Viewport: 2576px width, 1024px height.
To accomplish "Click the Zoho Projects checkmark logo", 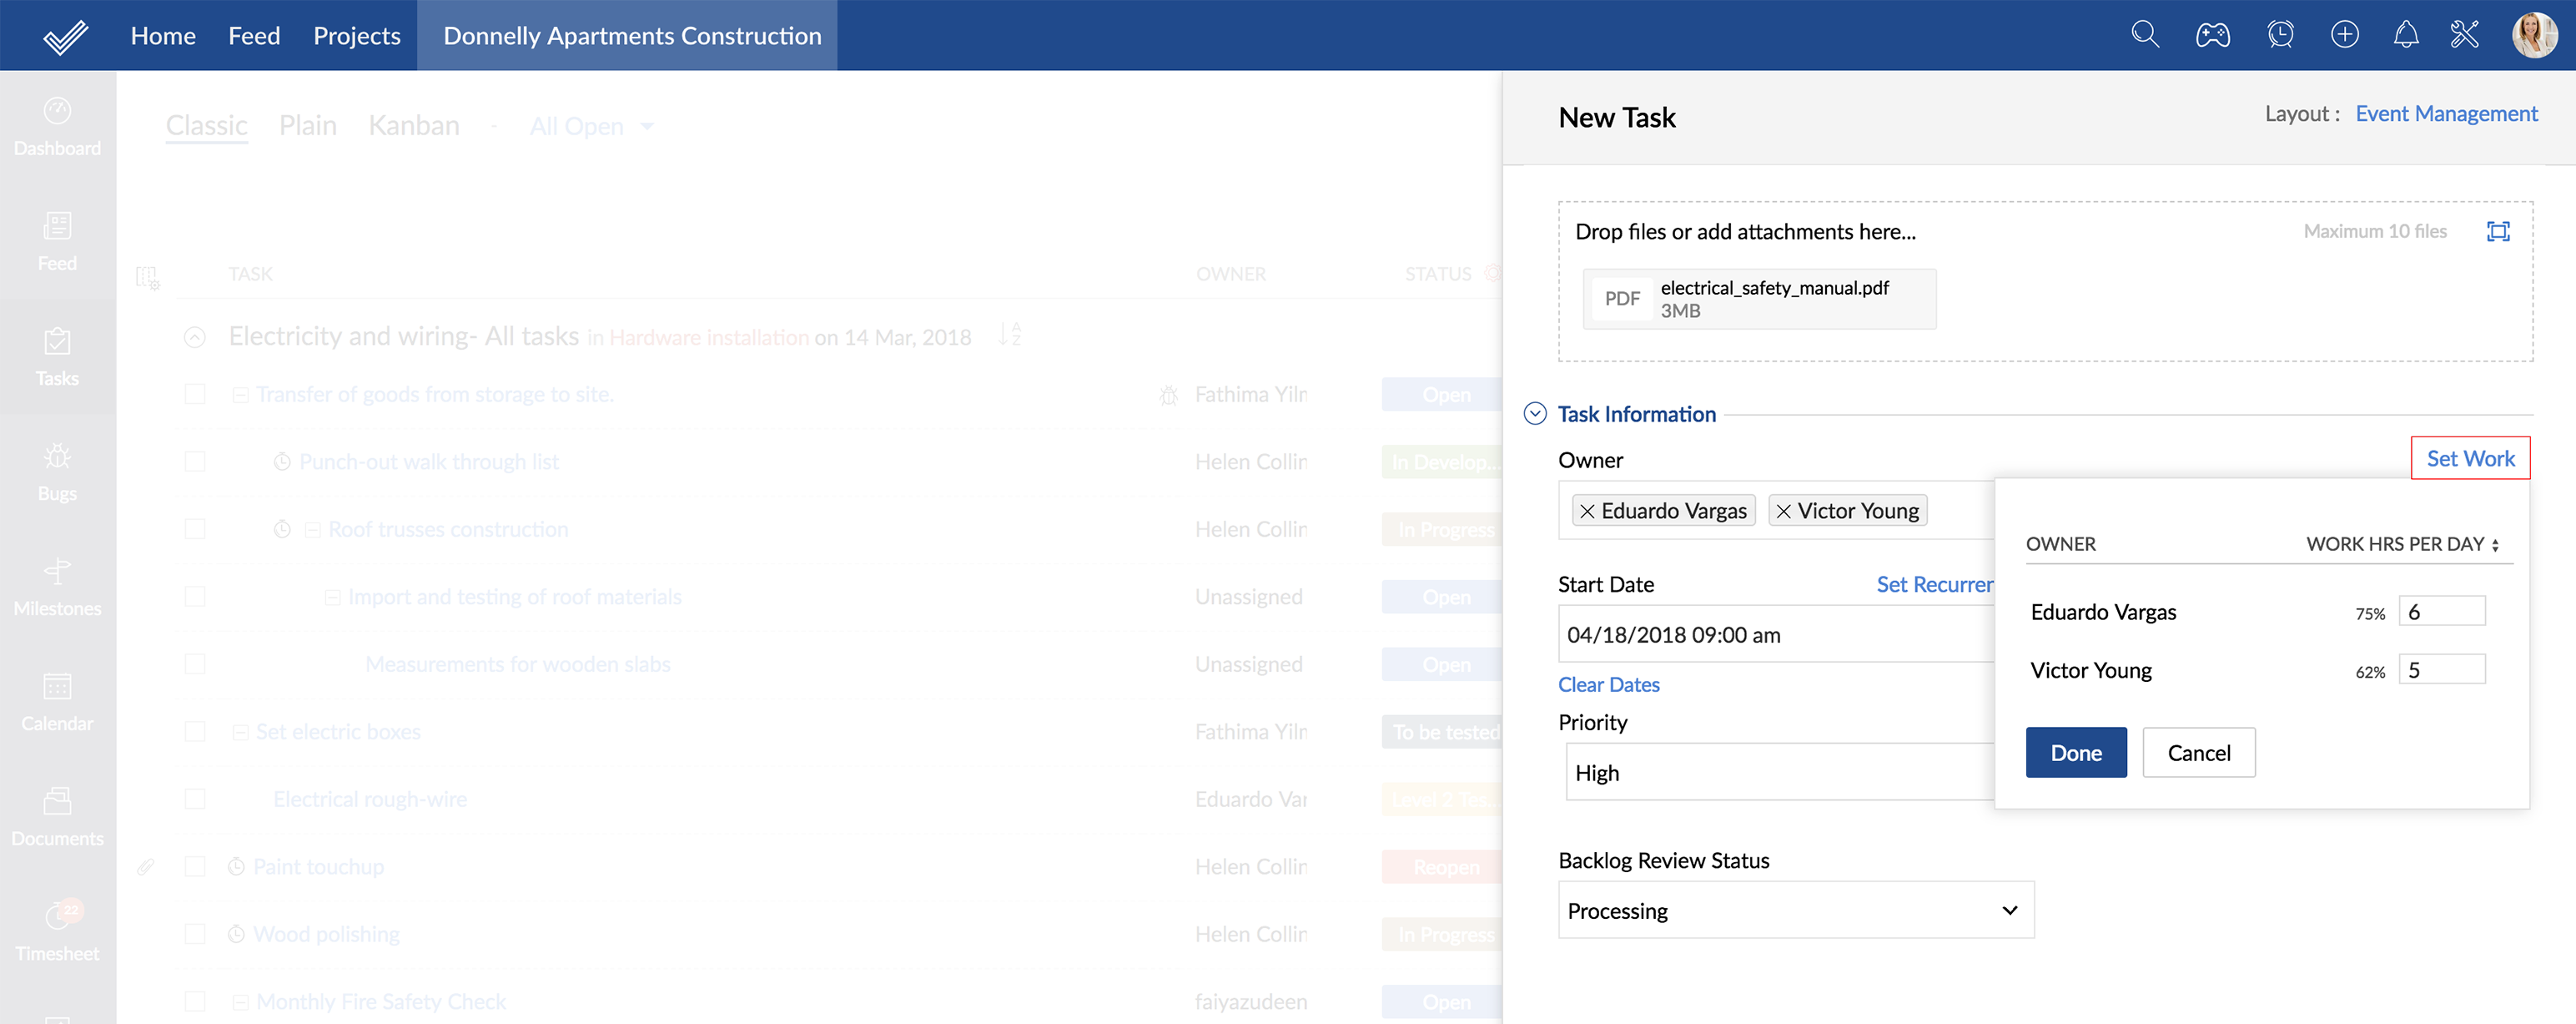I will (x=65, y=36).
